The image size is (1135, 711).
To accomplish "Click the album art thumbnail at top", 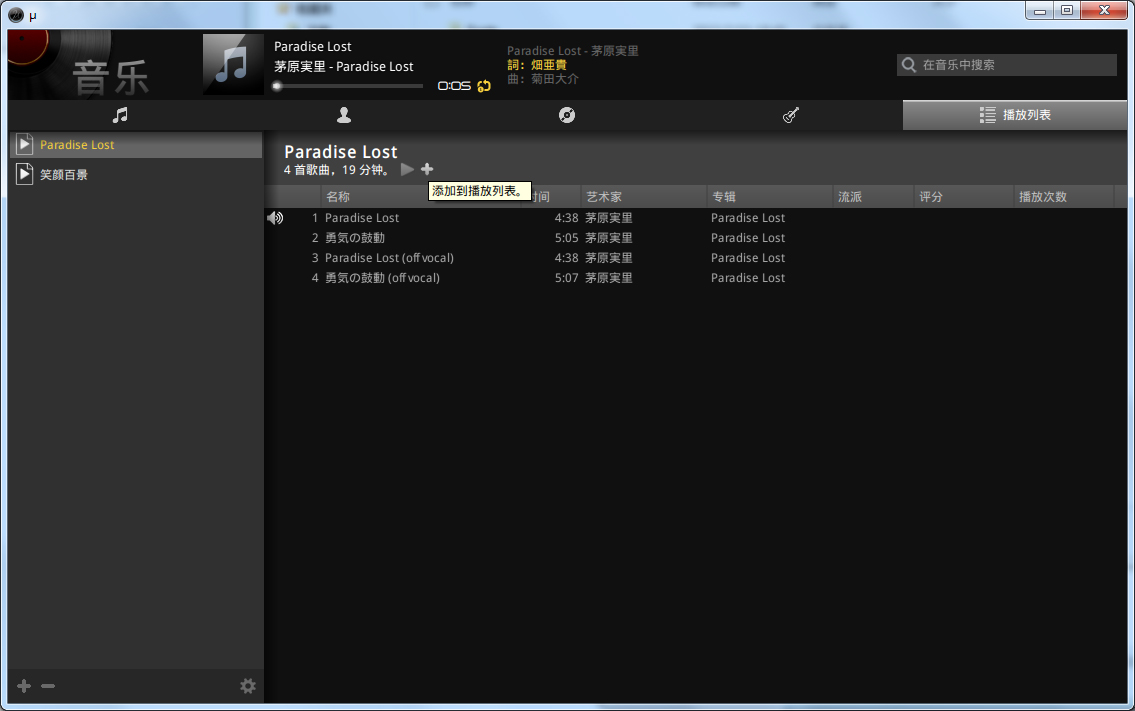I will tap(233, 64).
